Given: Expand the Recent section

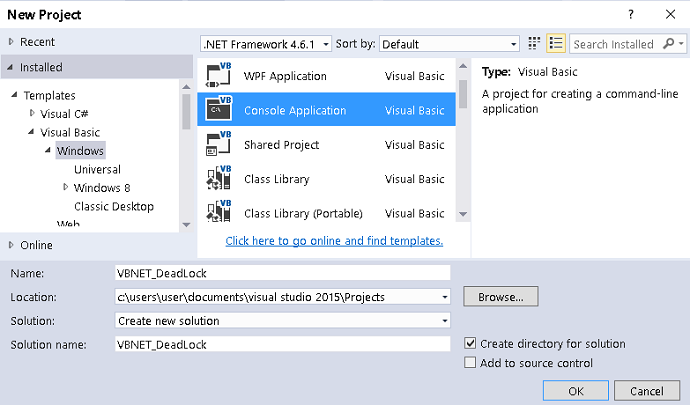Looking at the screenshot, I should tap(11, 42).
